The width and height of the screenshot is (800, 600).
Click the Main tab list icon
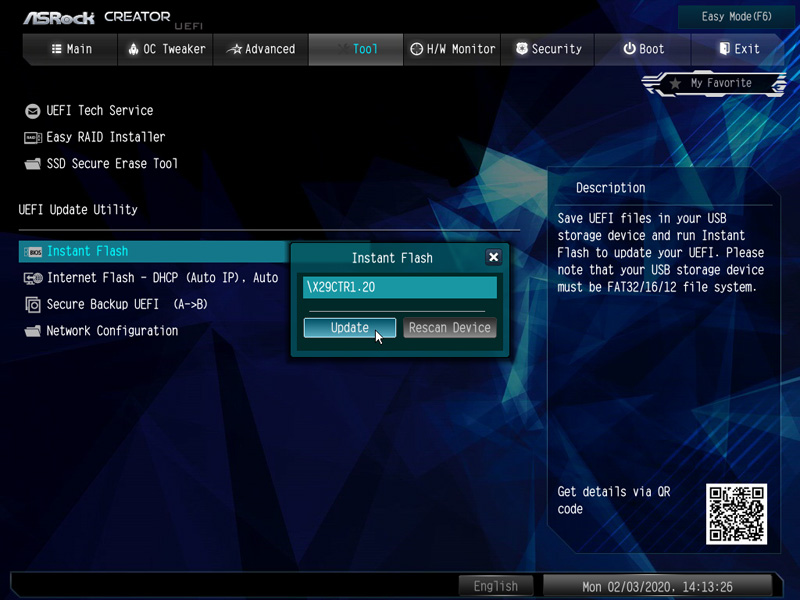coord(57,49)
